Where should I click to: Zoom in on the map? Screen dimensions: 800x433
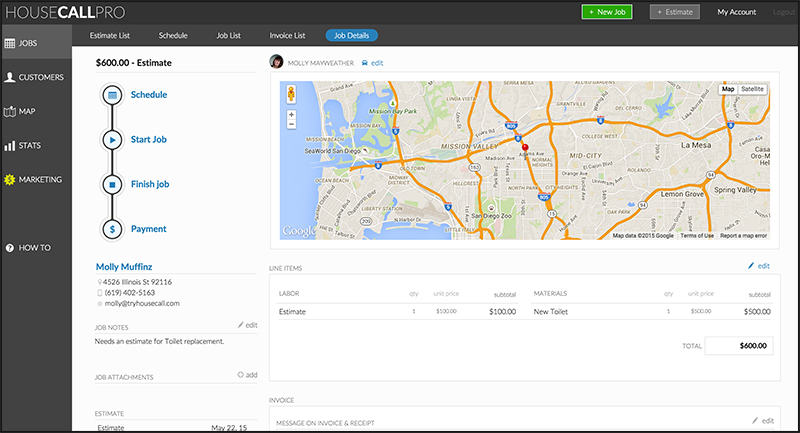tap(291, 115)
